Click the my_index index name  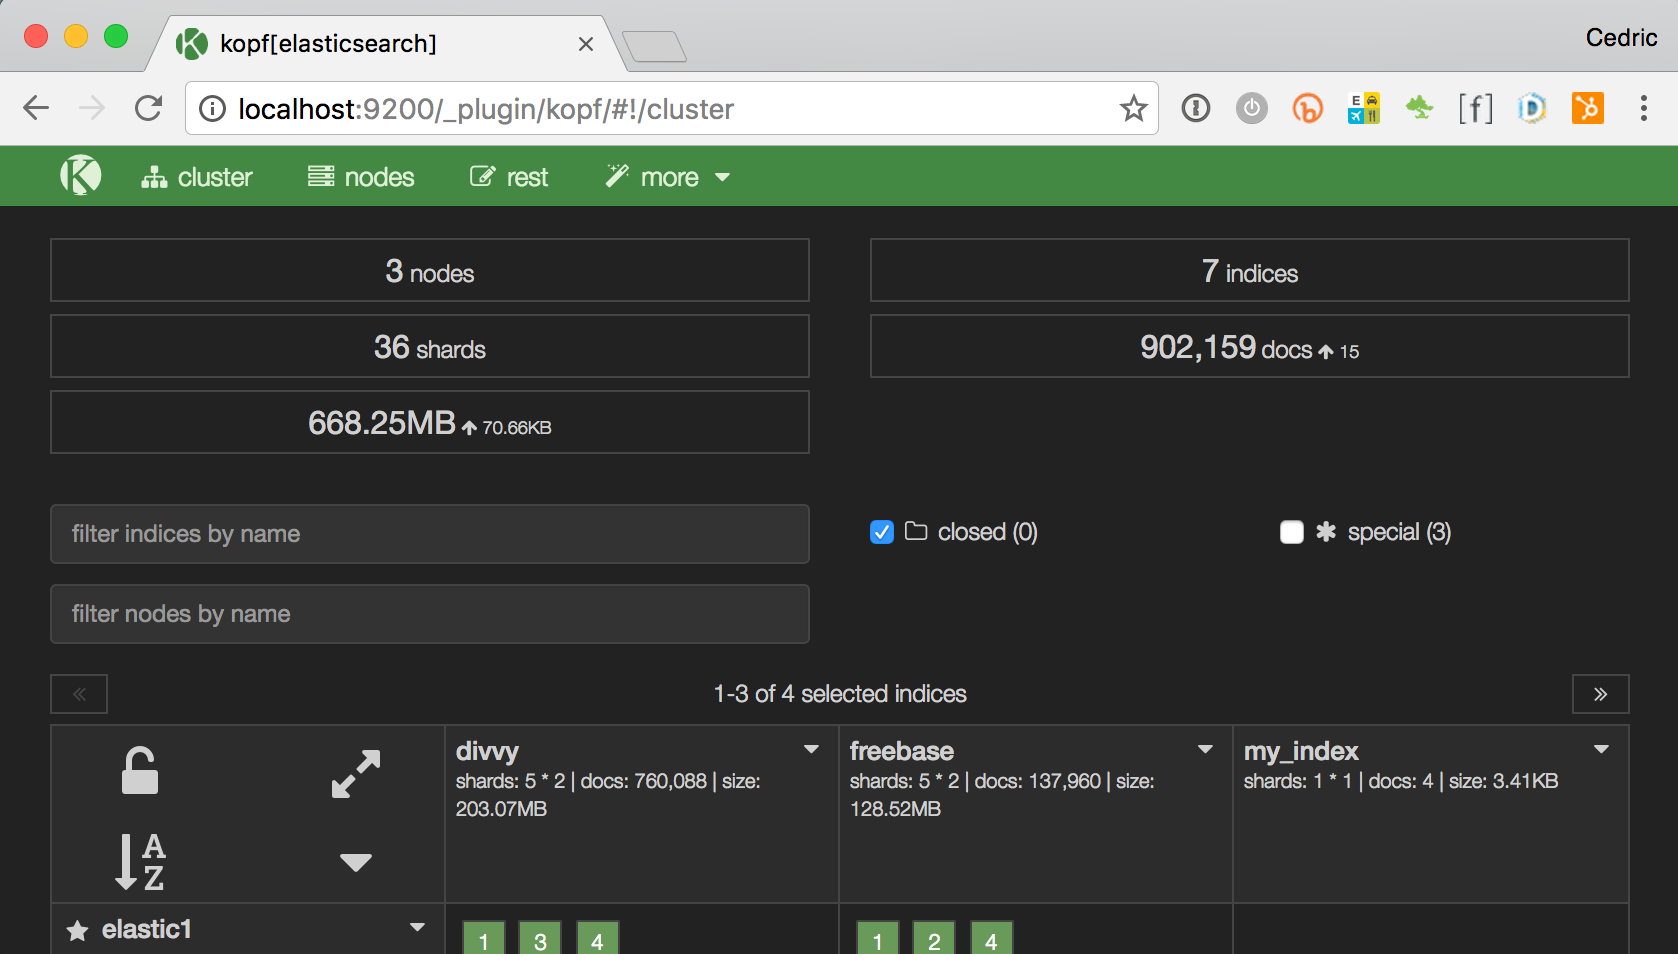(1300, 751)
